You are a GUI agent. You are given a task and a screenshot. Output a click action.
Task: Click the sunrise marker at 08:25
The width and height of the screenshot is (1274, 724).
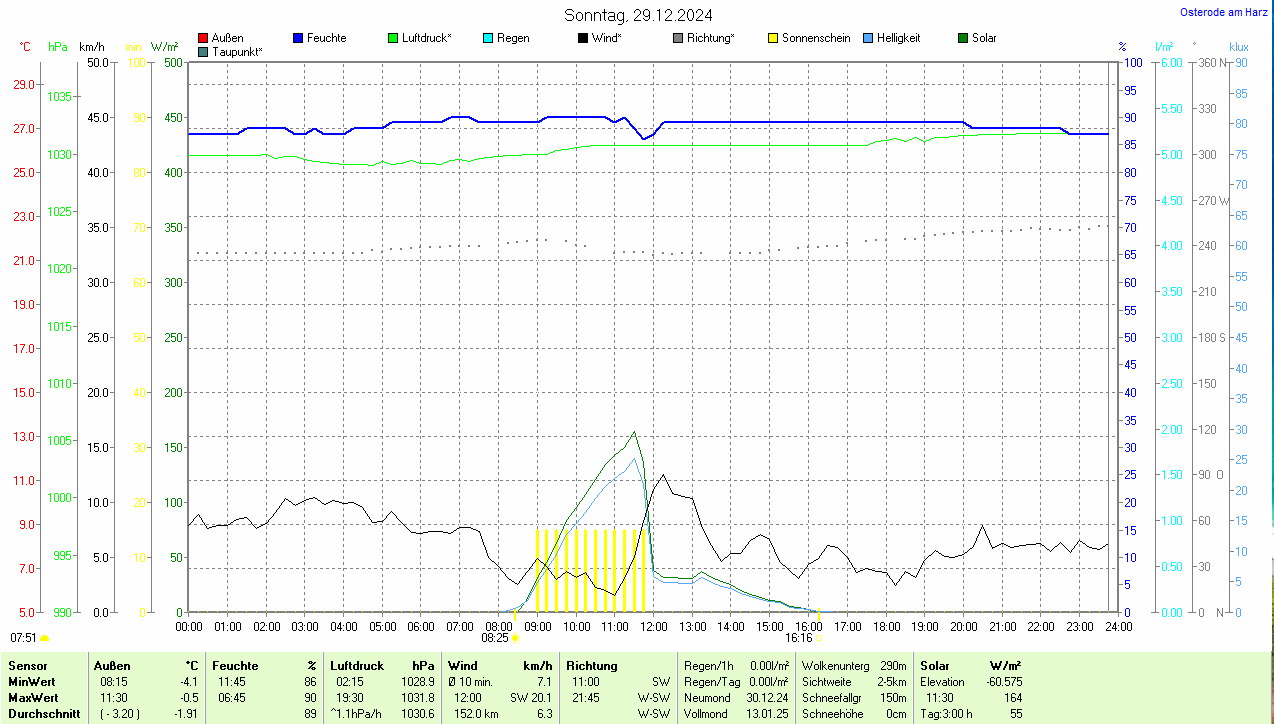[515, 637]
